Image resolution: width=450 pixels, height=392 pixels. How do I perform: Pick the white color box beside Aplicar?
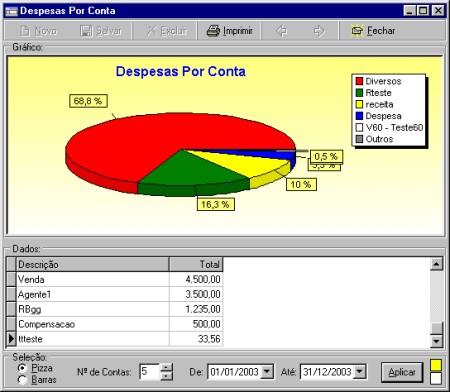(436, 378)
